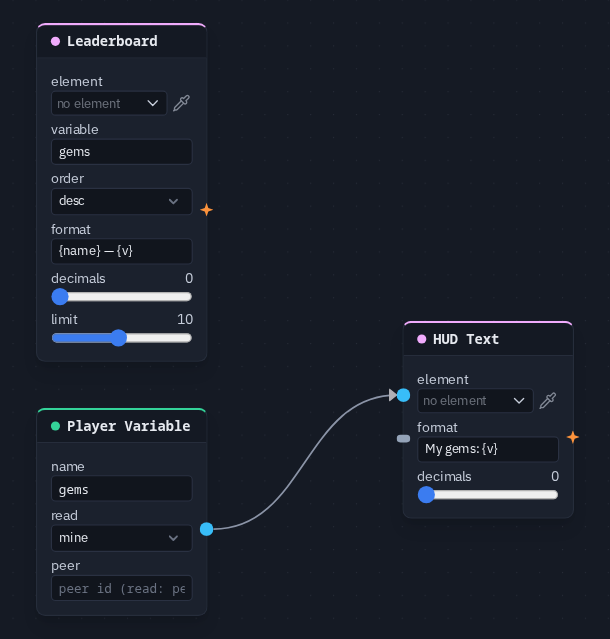Open the HUD Text element dropdown
Viewport: 610px width, 639px height.
[x=475, y=401]
